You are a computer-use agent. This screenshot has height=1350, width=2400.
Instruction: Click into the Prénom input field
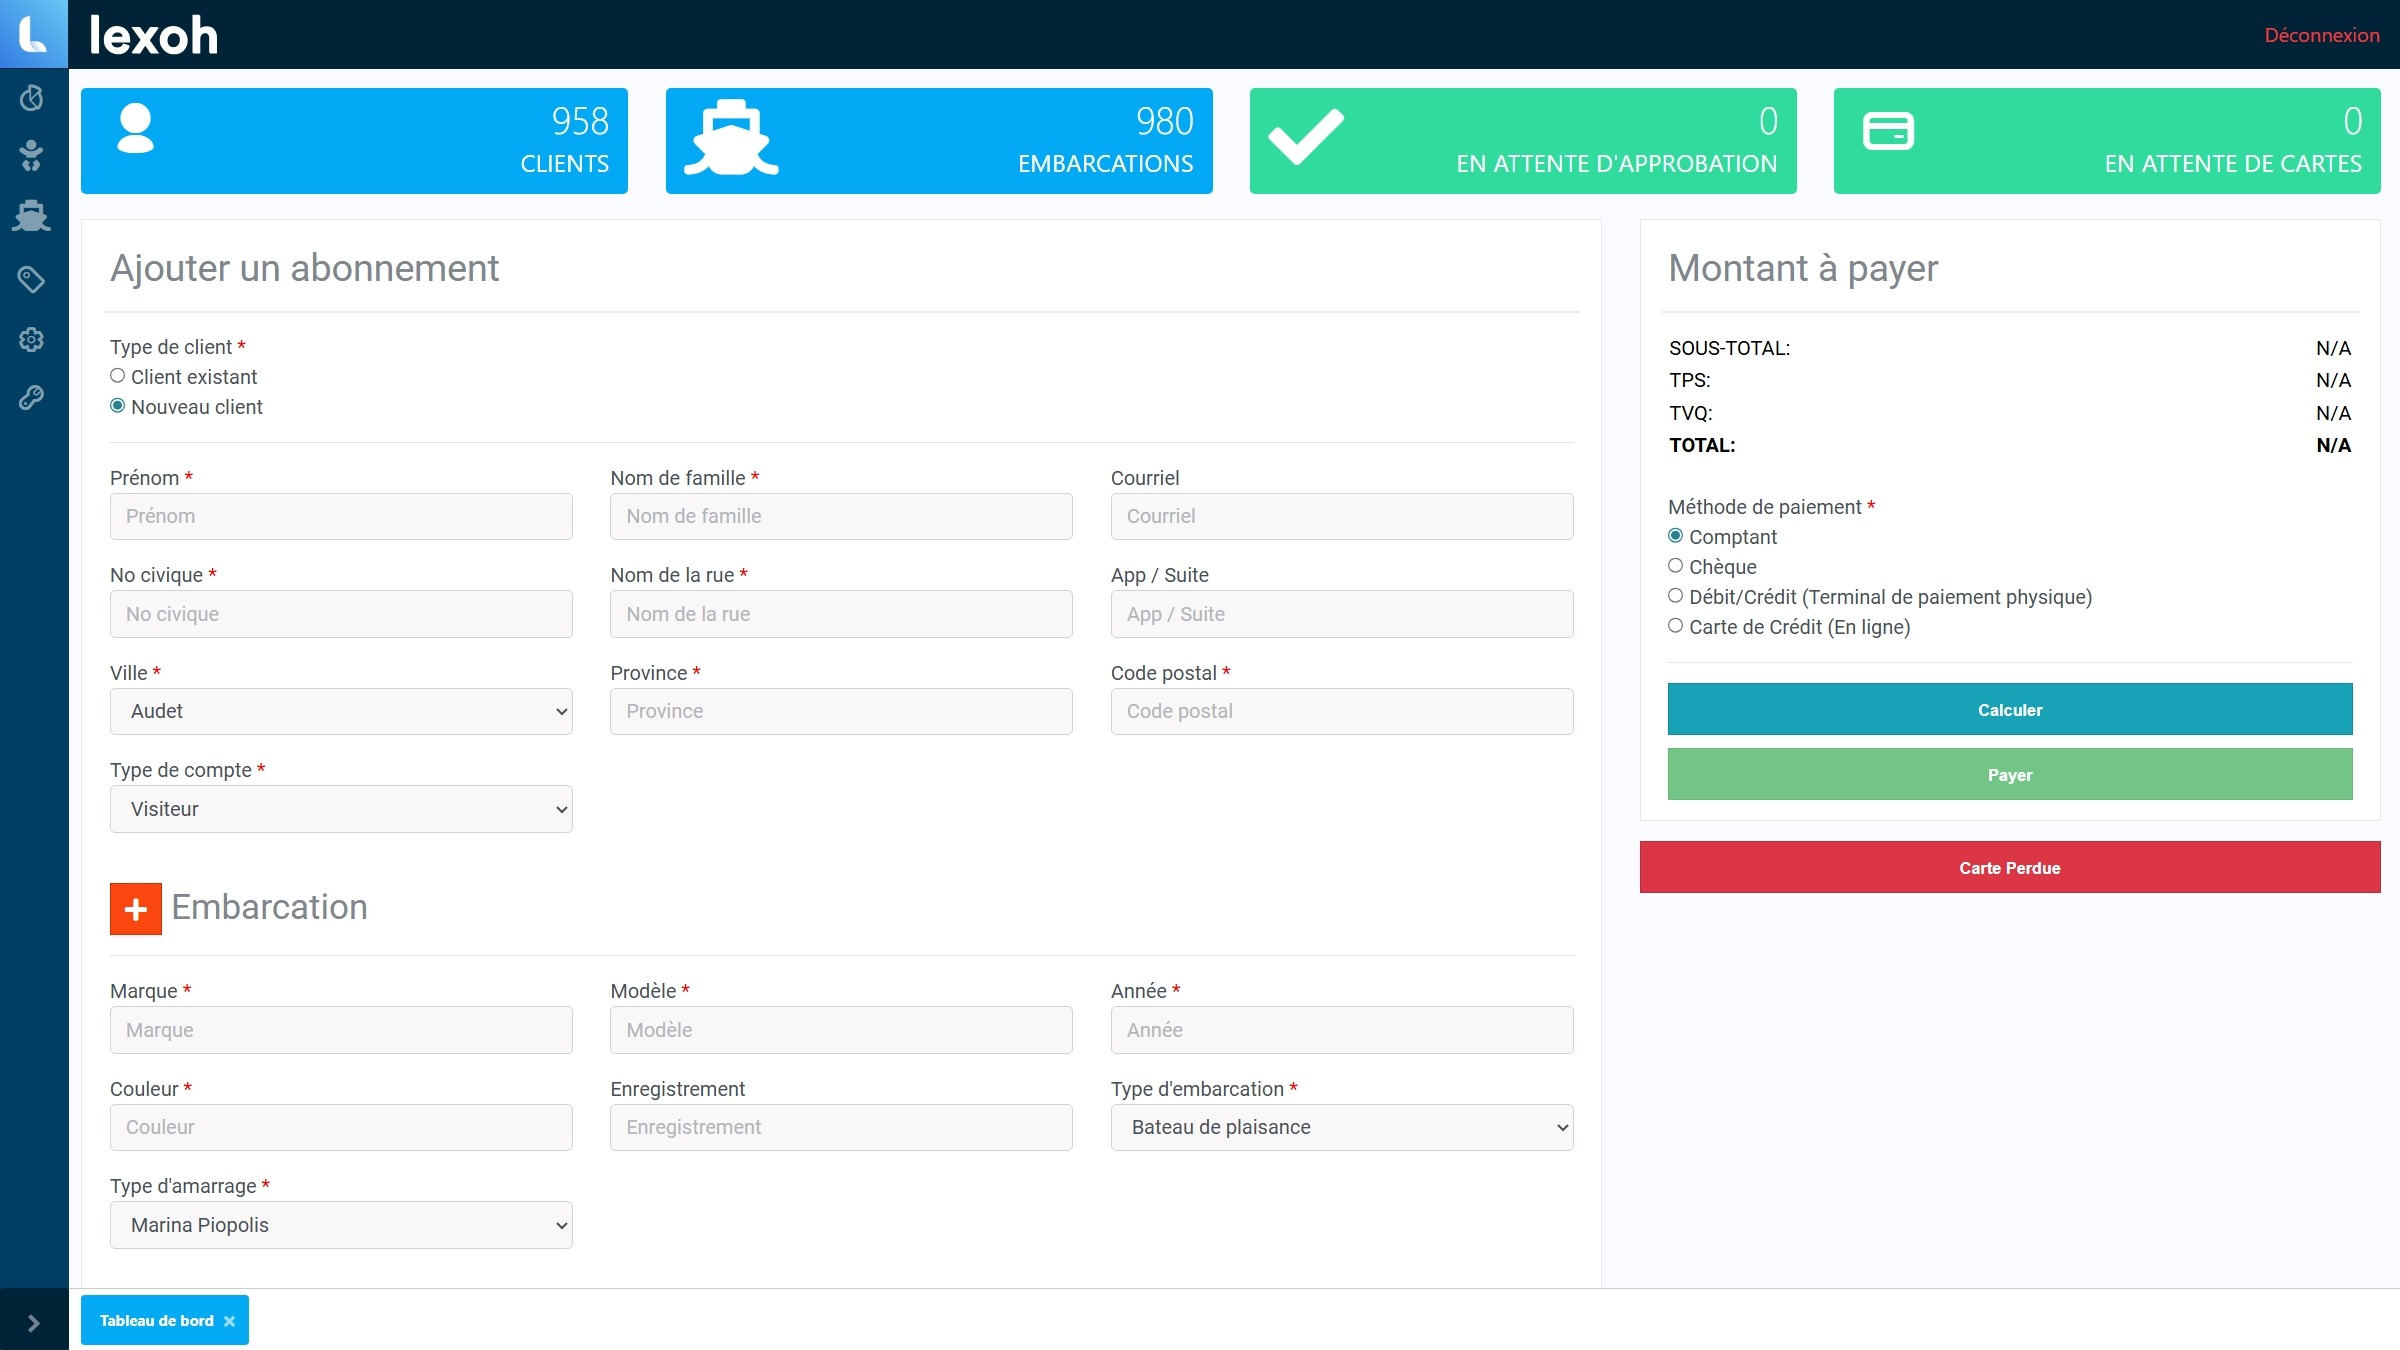click(x=341, y=517)
